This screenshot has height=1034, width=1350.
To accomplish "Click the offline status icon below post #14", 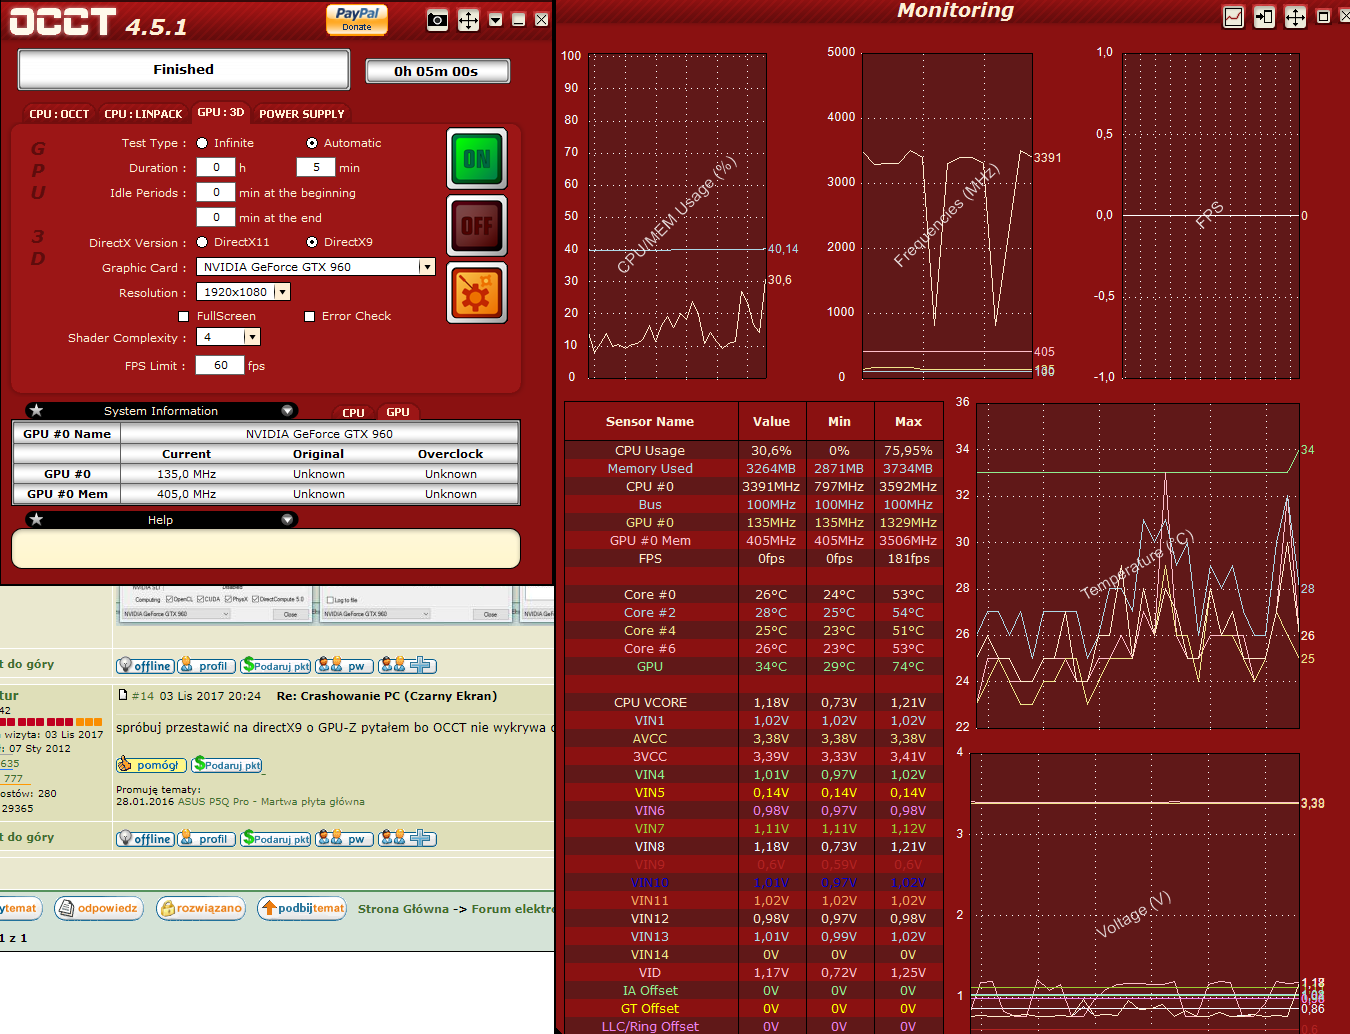I will (x=145, y=839).
